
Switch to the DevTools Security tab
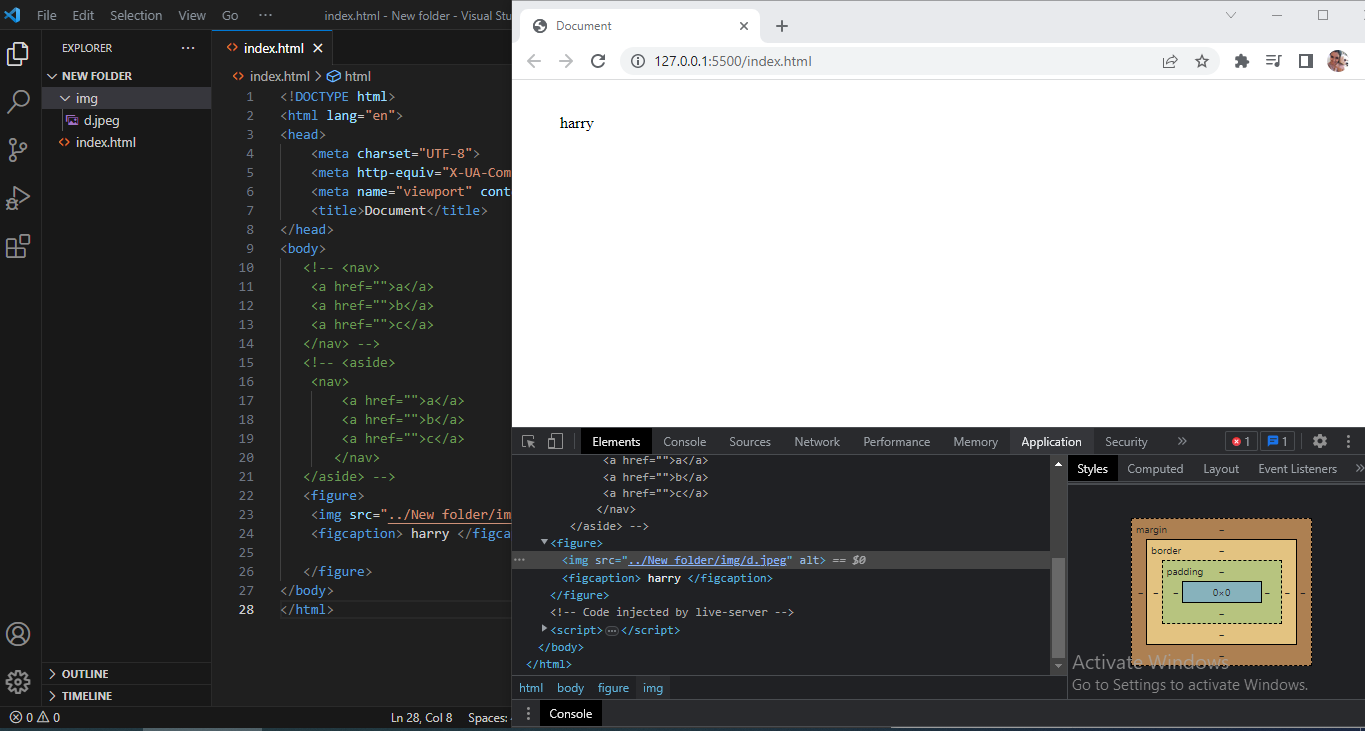tap(1126, 442)
